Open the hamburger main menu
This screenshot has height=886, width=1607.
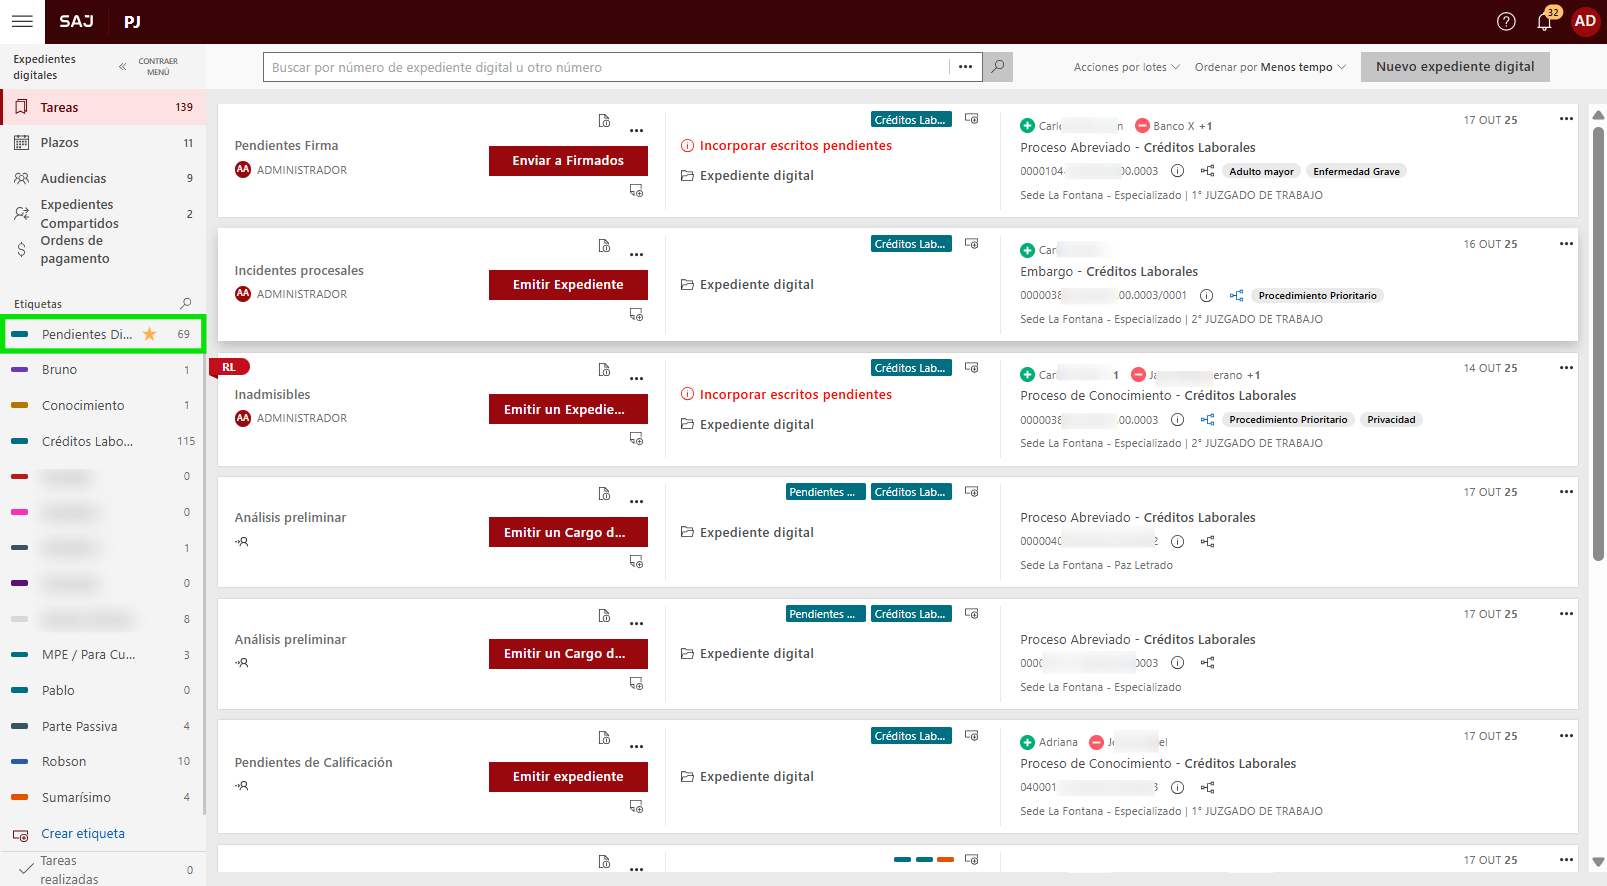[22, 21]
